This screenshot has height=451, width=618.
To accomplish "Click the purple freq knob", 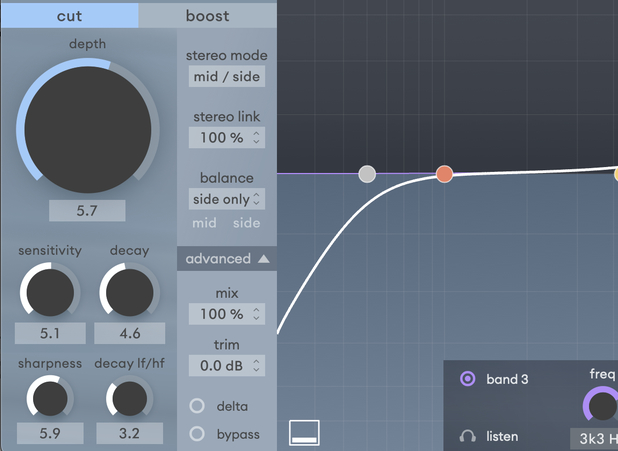I will click(x=601, y=405).
